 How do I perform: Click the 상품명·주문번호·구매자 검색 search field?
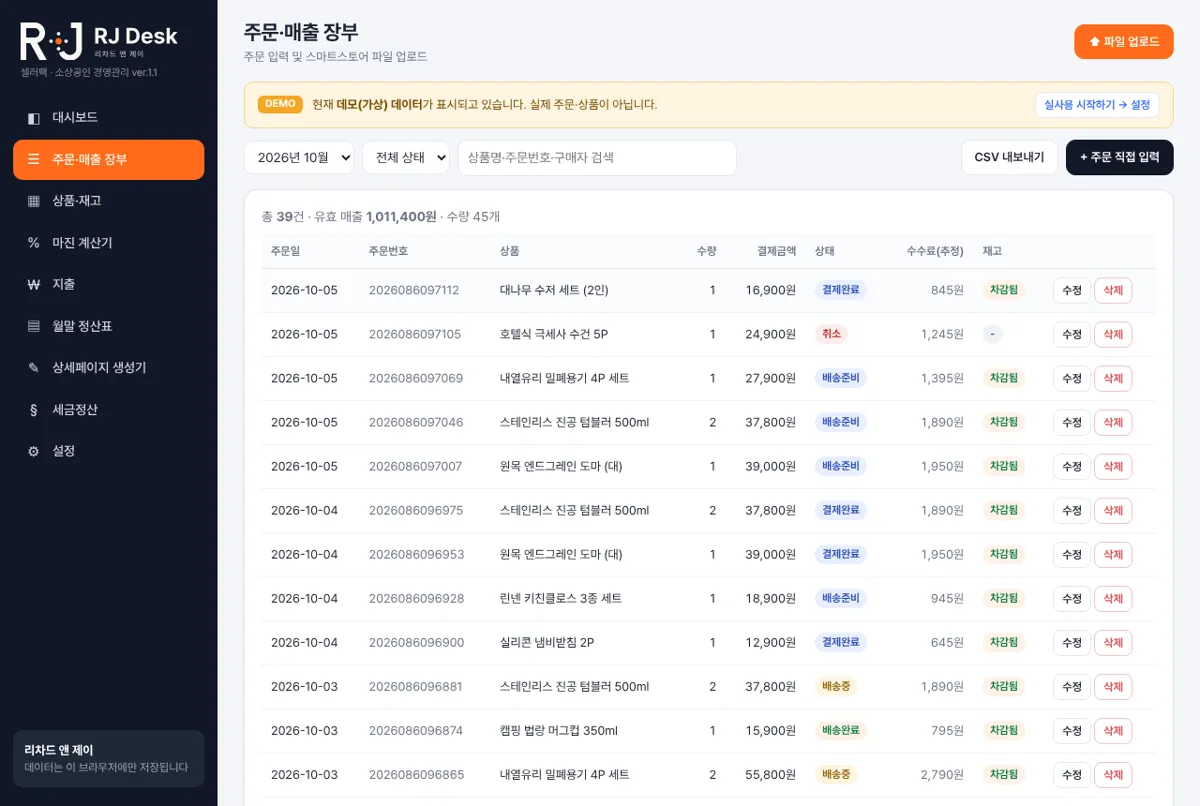pyautogui.click(x=597, y=157)
